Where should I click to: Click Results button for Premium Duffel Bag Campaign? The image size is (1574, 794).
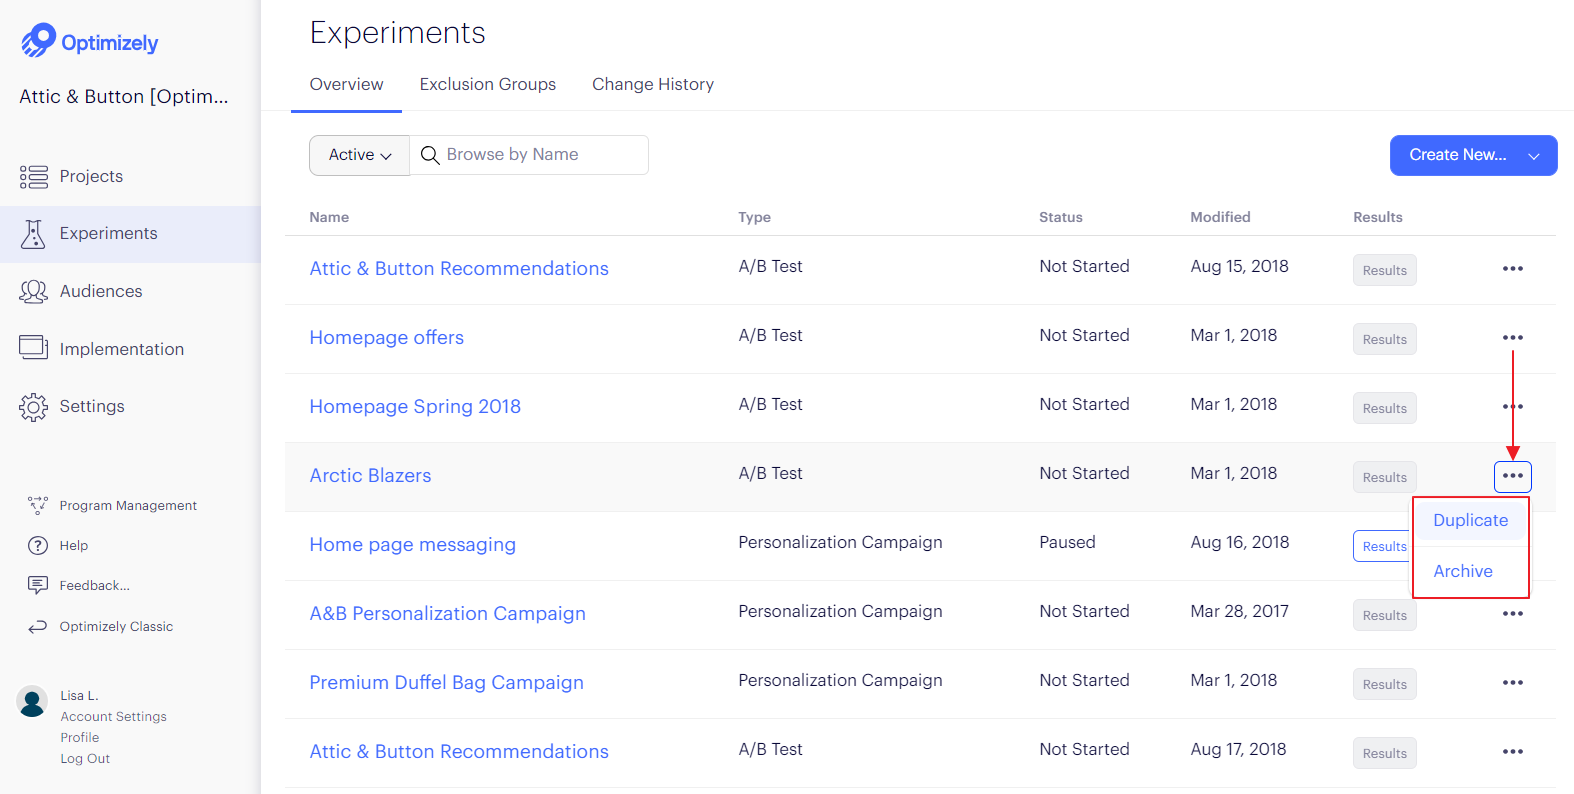click(x=1385, y=684)
